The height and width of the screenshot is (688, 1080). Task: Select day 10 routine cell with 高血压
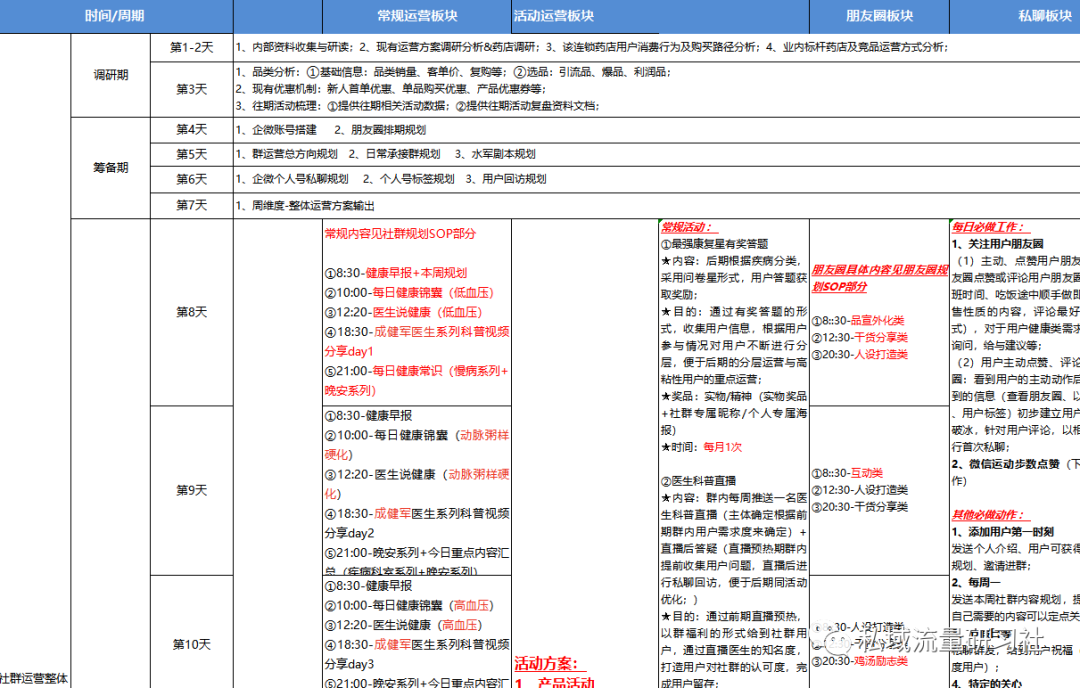pyautogui.click(x=417, y=632)
